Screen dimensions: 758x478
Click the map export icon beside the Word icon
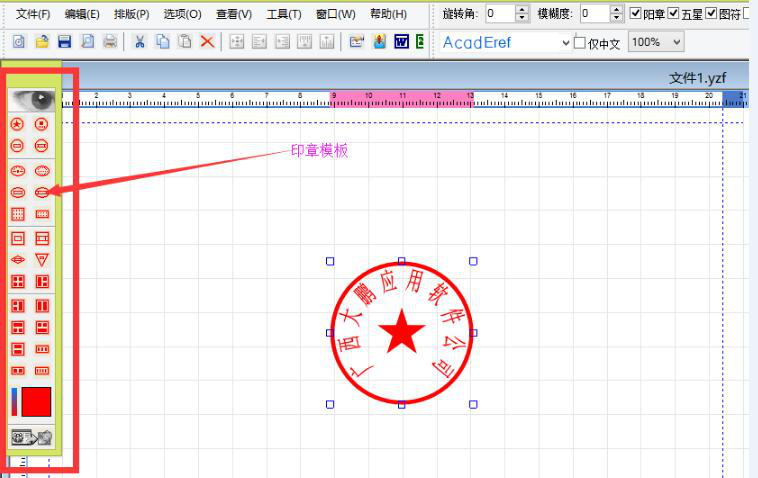379,42
